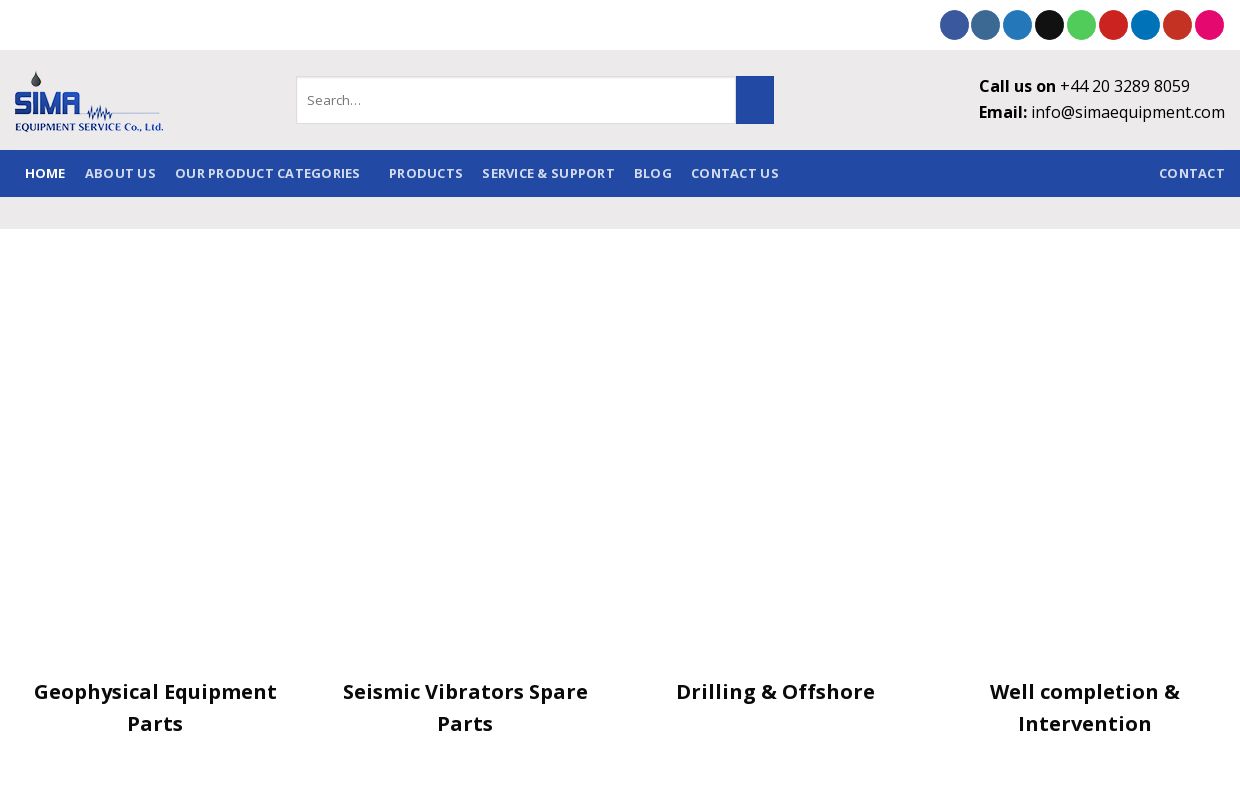Viewport: 1240px width, 800px height.
Task: Click the info@simaequipment.com email link
Action: (x=1128, y=112)
